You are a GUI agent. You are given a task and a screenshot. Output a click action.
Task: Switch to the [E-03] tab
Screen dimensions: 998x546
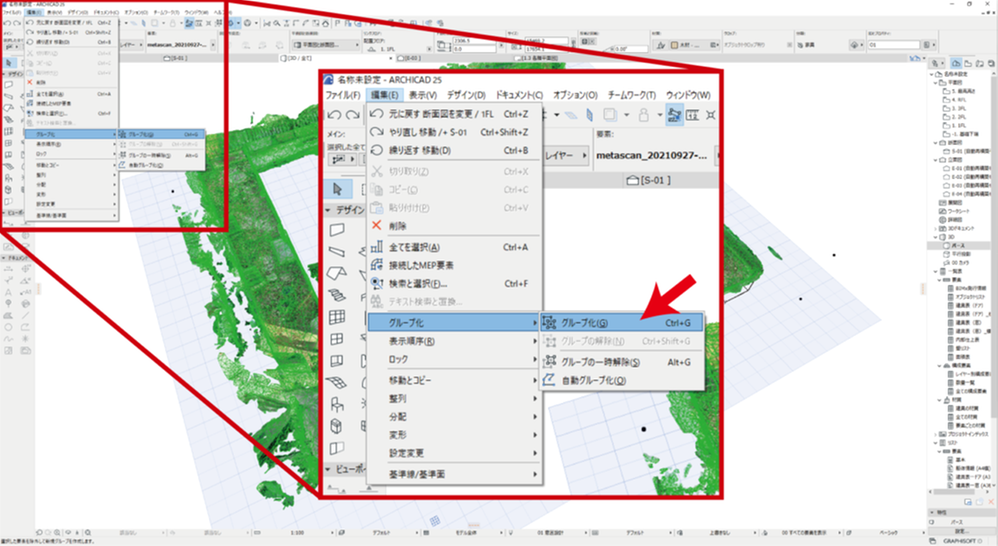click(409, 58)
